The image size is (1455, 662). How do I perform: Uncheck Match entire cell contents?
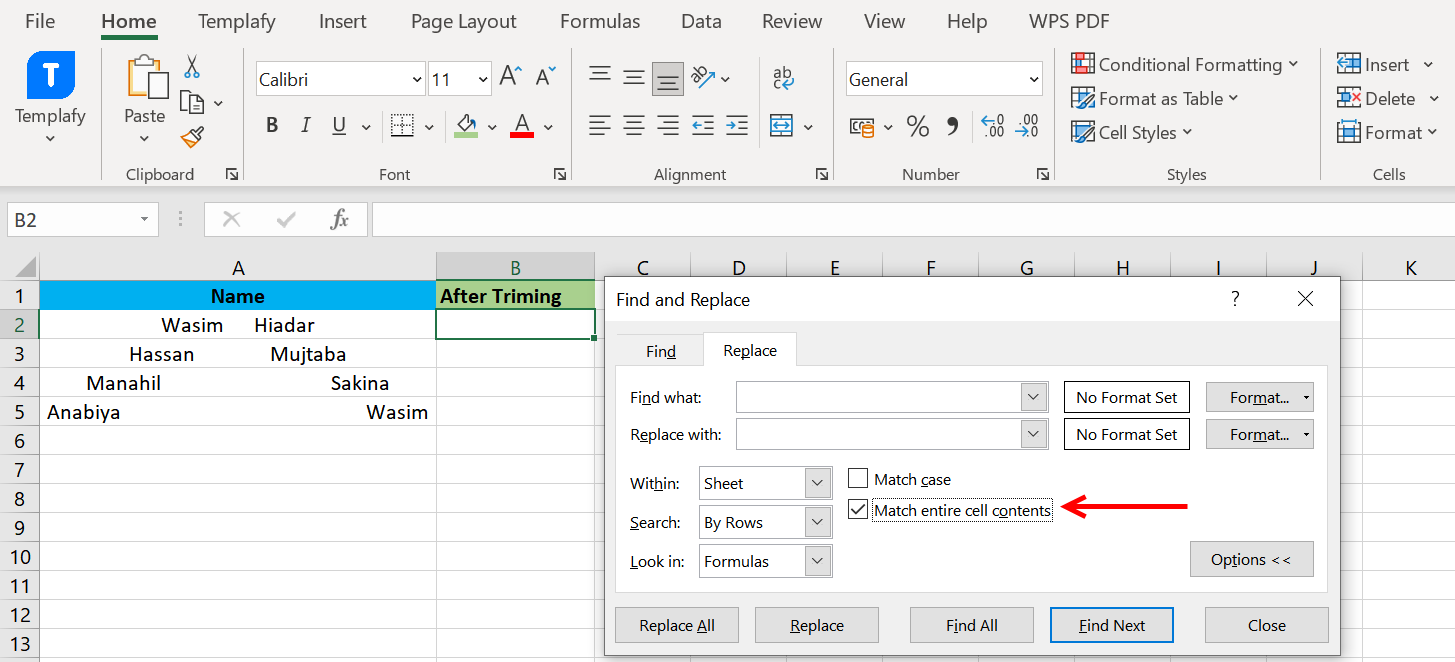pos(857,510)
